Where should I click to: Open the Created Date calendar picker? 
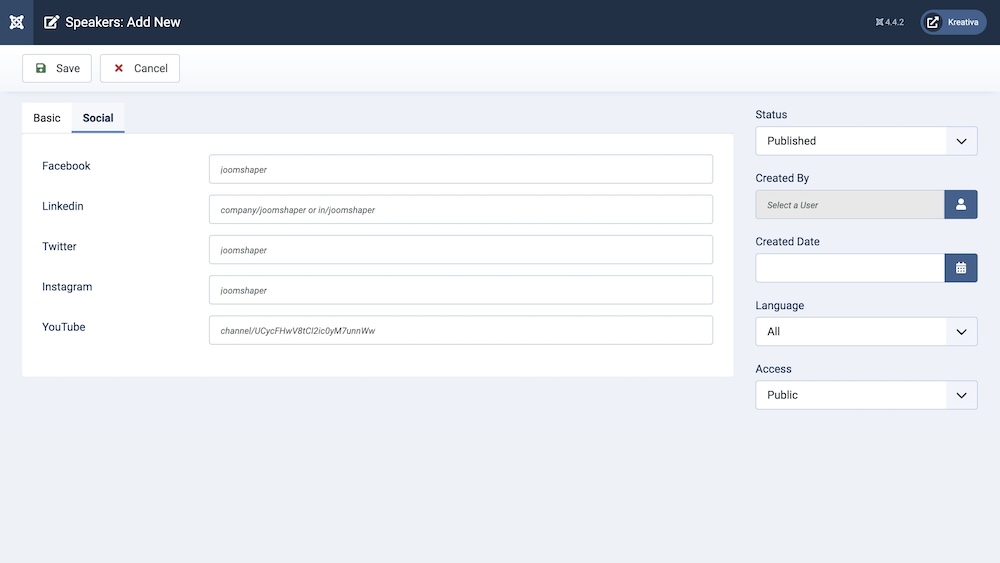[960, 268]
